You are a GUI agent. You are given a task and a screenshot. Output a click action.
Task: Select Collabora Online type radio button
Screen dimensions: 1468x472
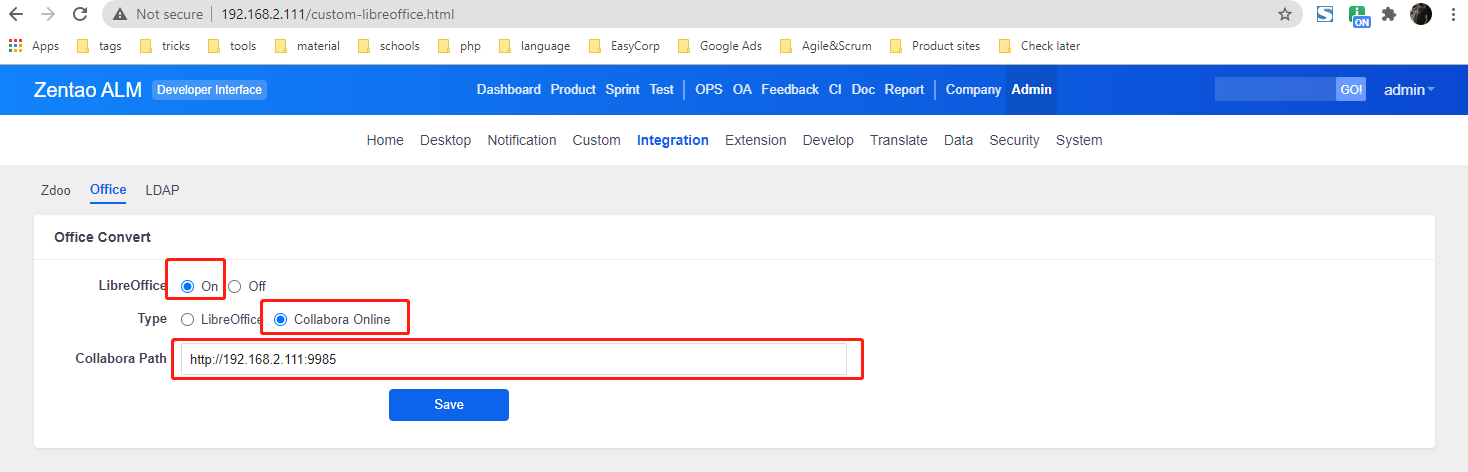[281, 320]
